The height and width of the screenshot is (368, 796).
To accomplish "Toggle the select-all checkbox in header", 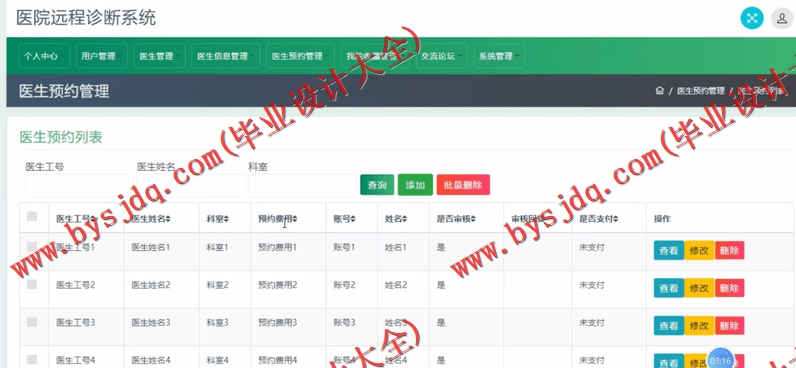I will click(x=32, y=216).
